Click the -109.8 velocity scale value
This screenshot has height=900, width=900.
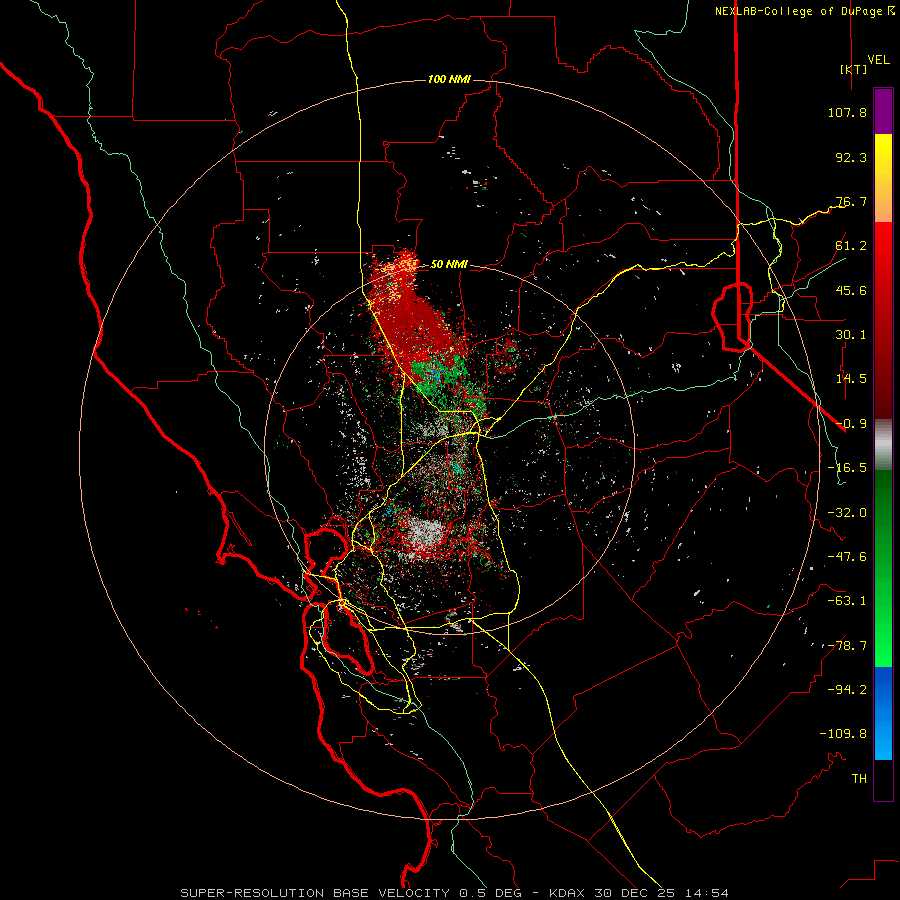pyautogui.click(x=843, y=734)
